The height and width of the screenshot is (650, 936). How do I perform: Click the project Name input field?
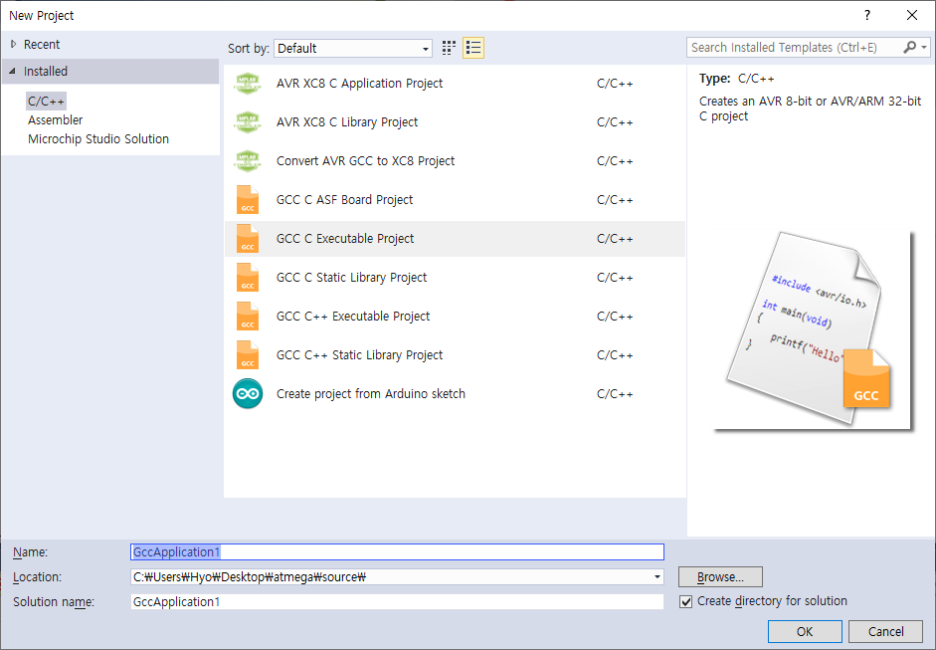[x=397, y=552]
